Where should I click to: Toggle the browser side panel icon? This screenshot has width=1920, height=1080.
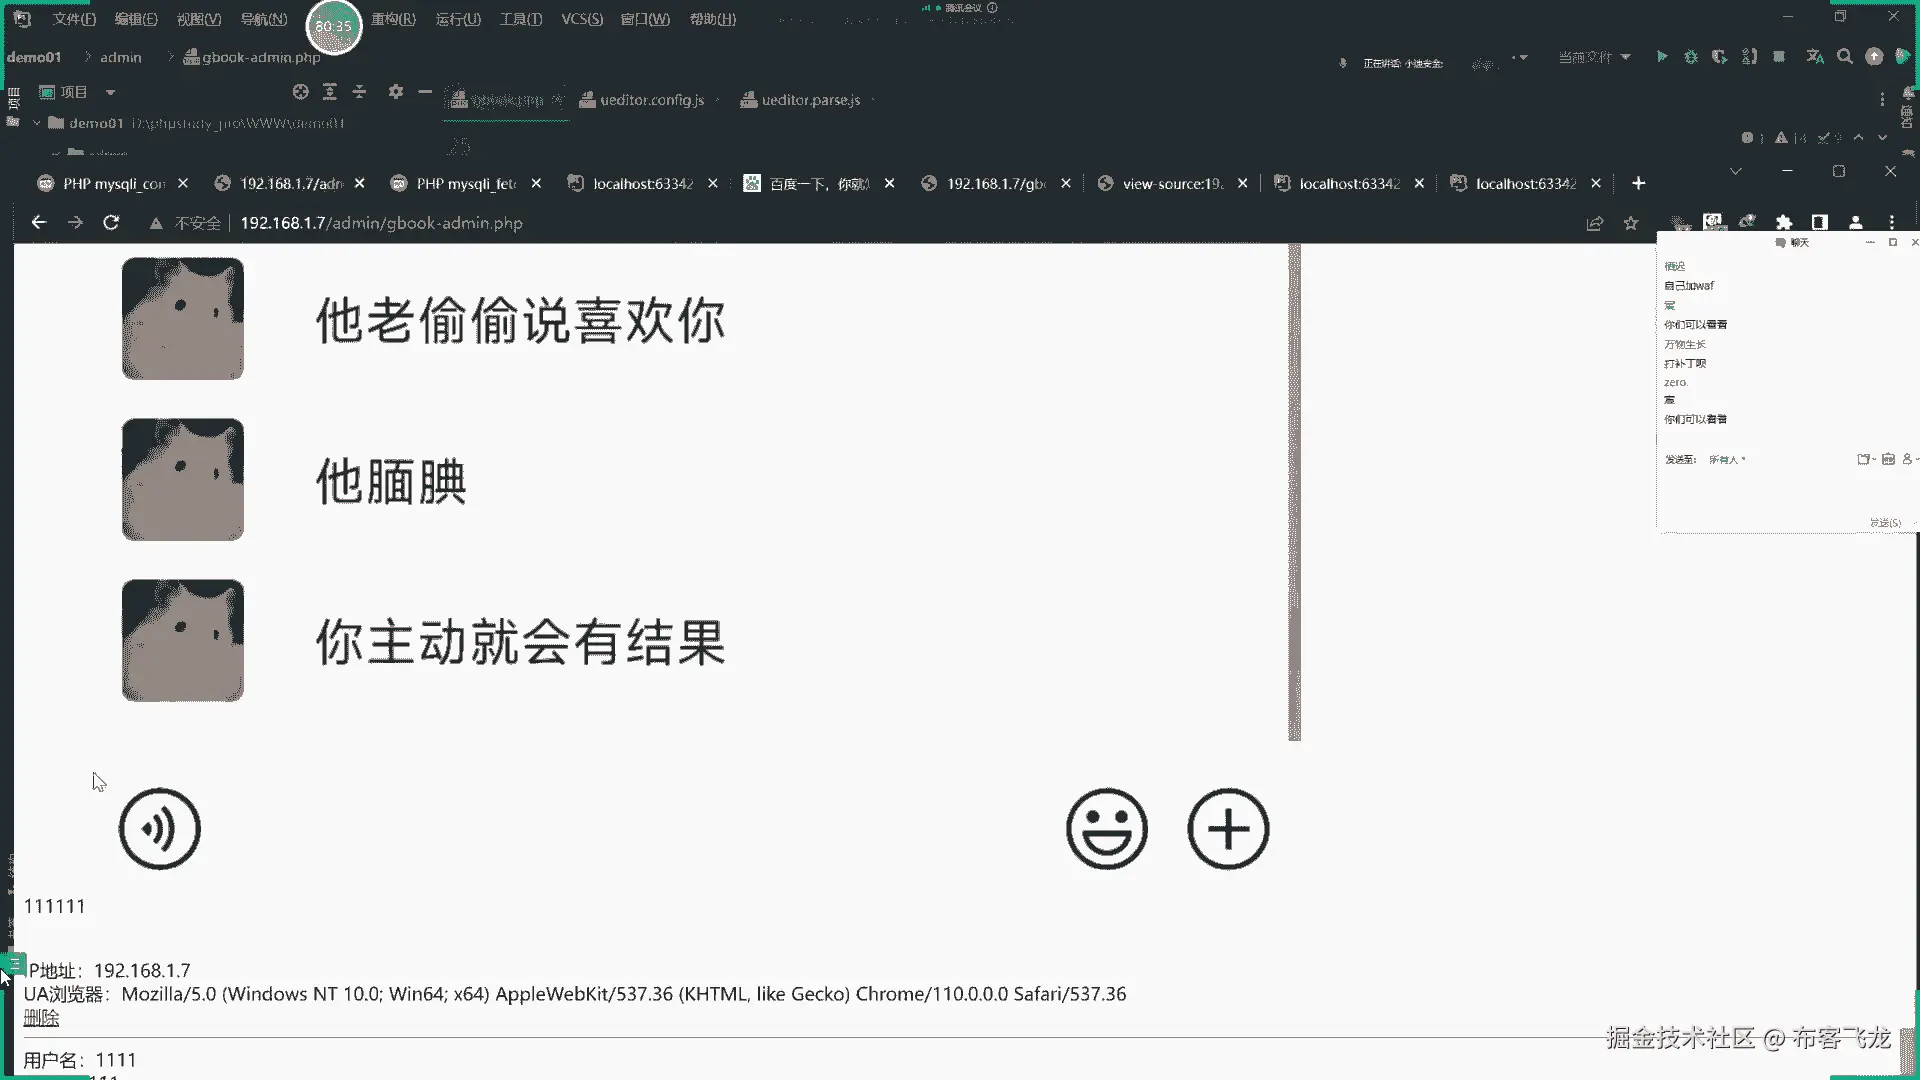point(1819,222)
